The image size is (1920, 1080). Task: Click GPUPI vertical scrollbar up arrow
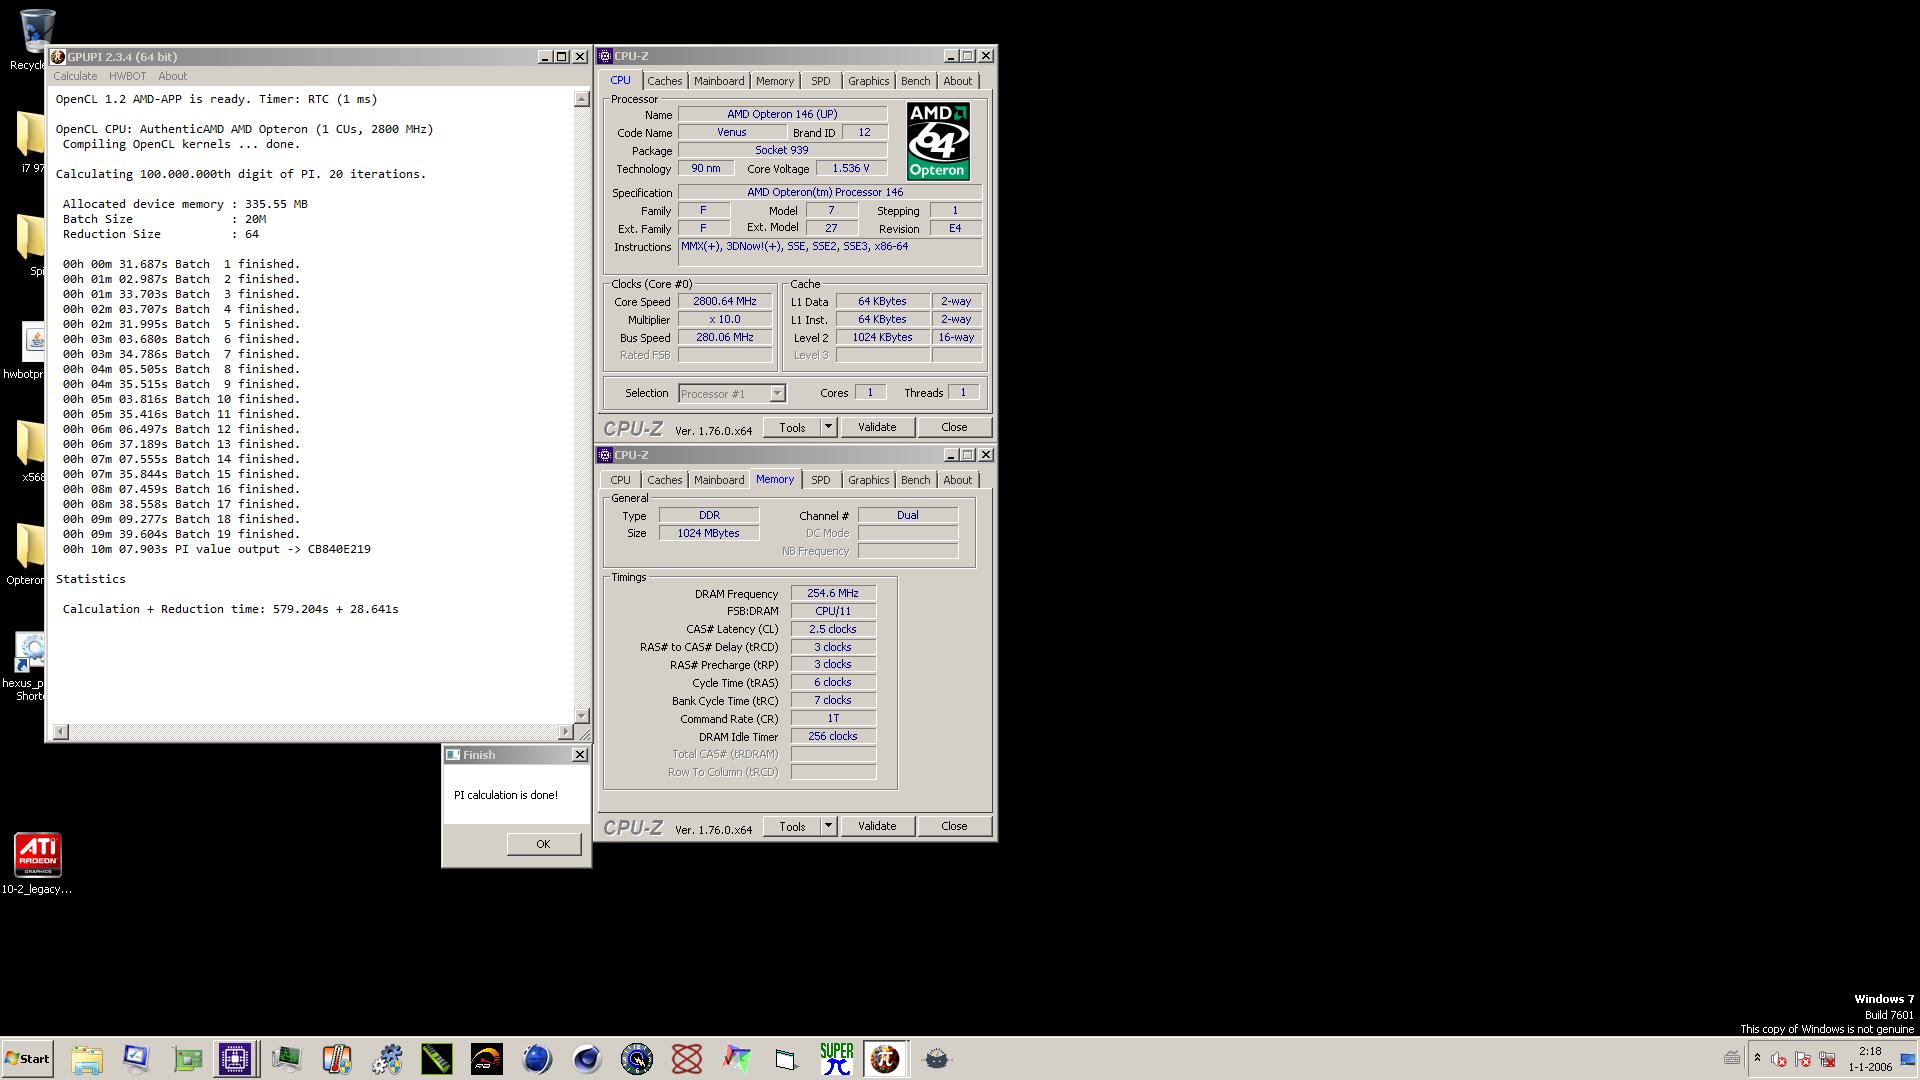tap(582, 99)
